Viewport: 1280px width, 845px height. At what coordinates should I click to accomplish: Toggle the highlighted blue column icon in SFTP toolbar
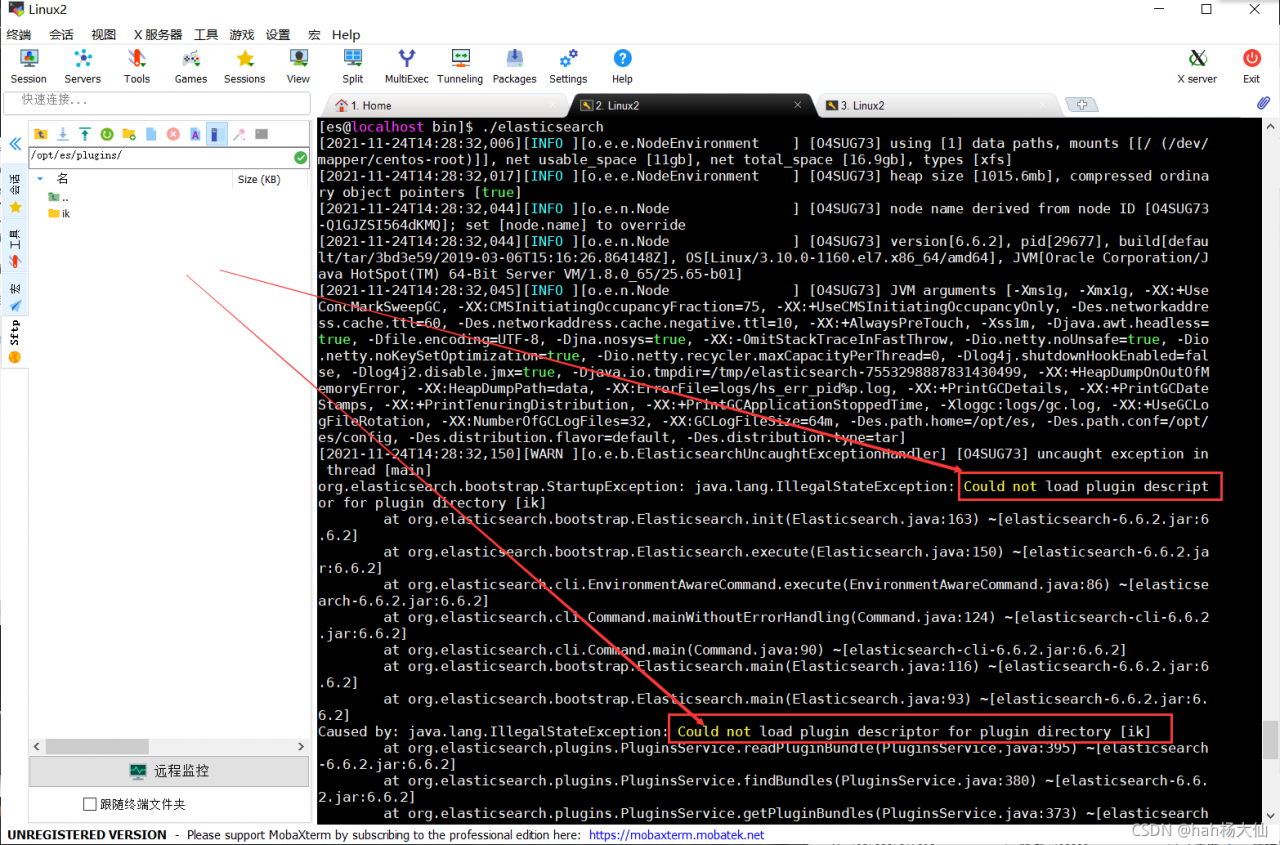coord(217,134)
